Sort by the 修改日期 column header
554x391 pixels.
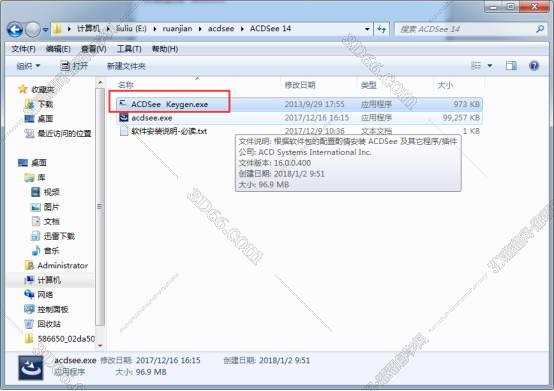pyautogui.click(x=300, y=85)
